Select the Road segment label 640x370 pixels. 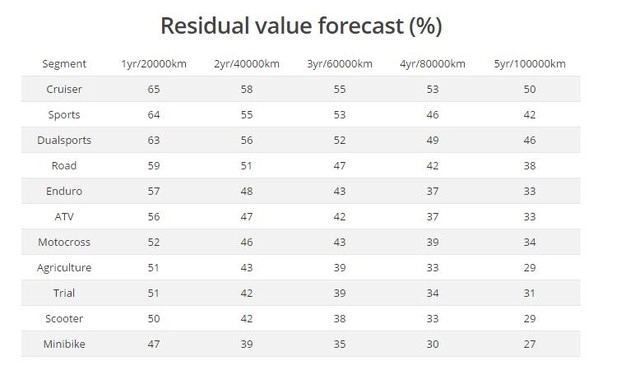(x=64, y=166)
